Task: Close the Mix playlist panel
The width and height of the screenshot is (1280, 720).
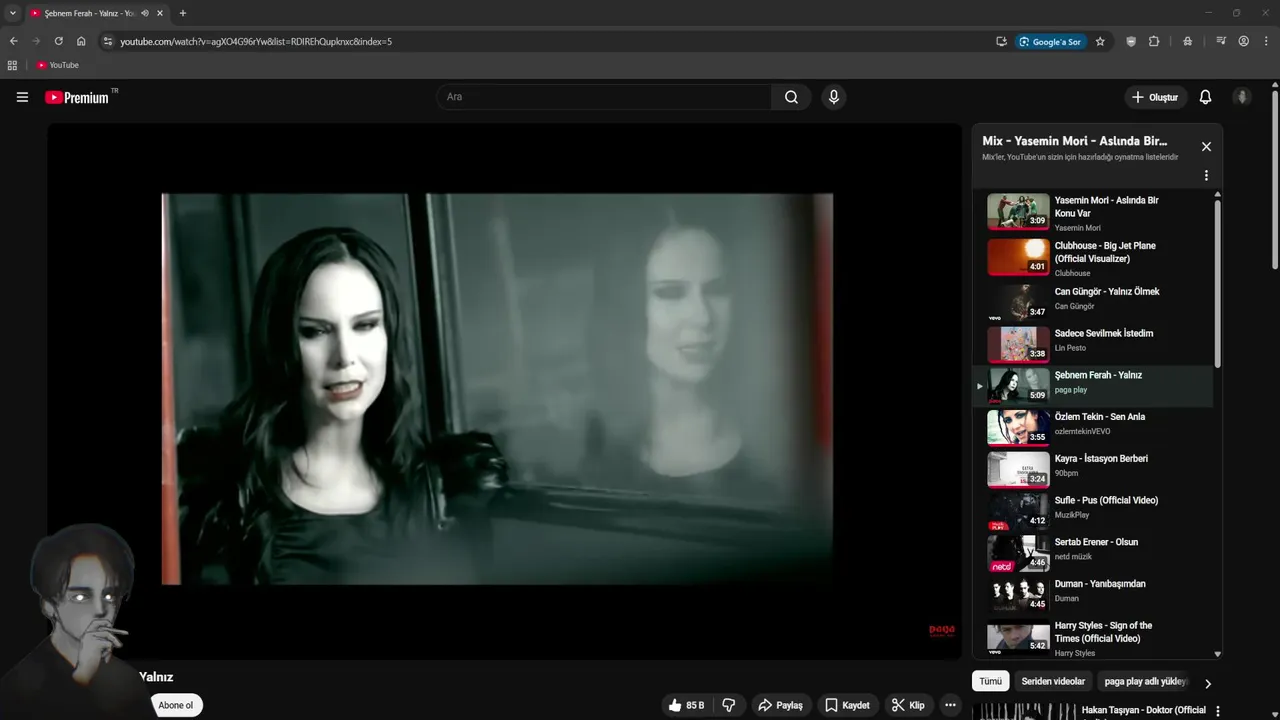Action: [x=1206, y=146]
